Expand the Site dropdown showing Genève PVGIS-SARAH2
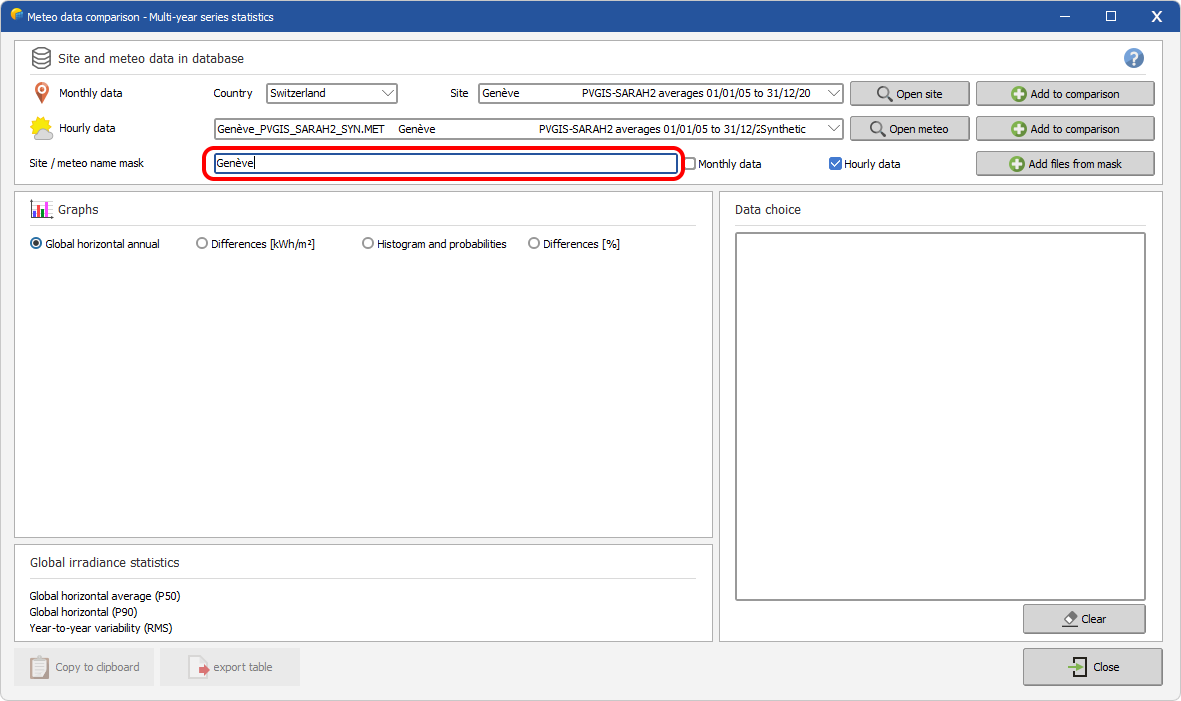The image size is (1181, 701). 661,93
